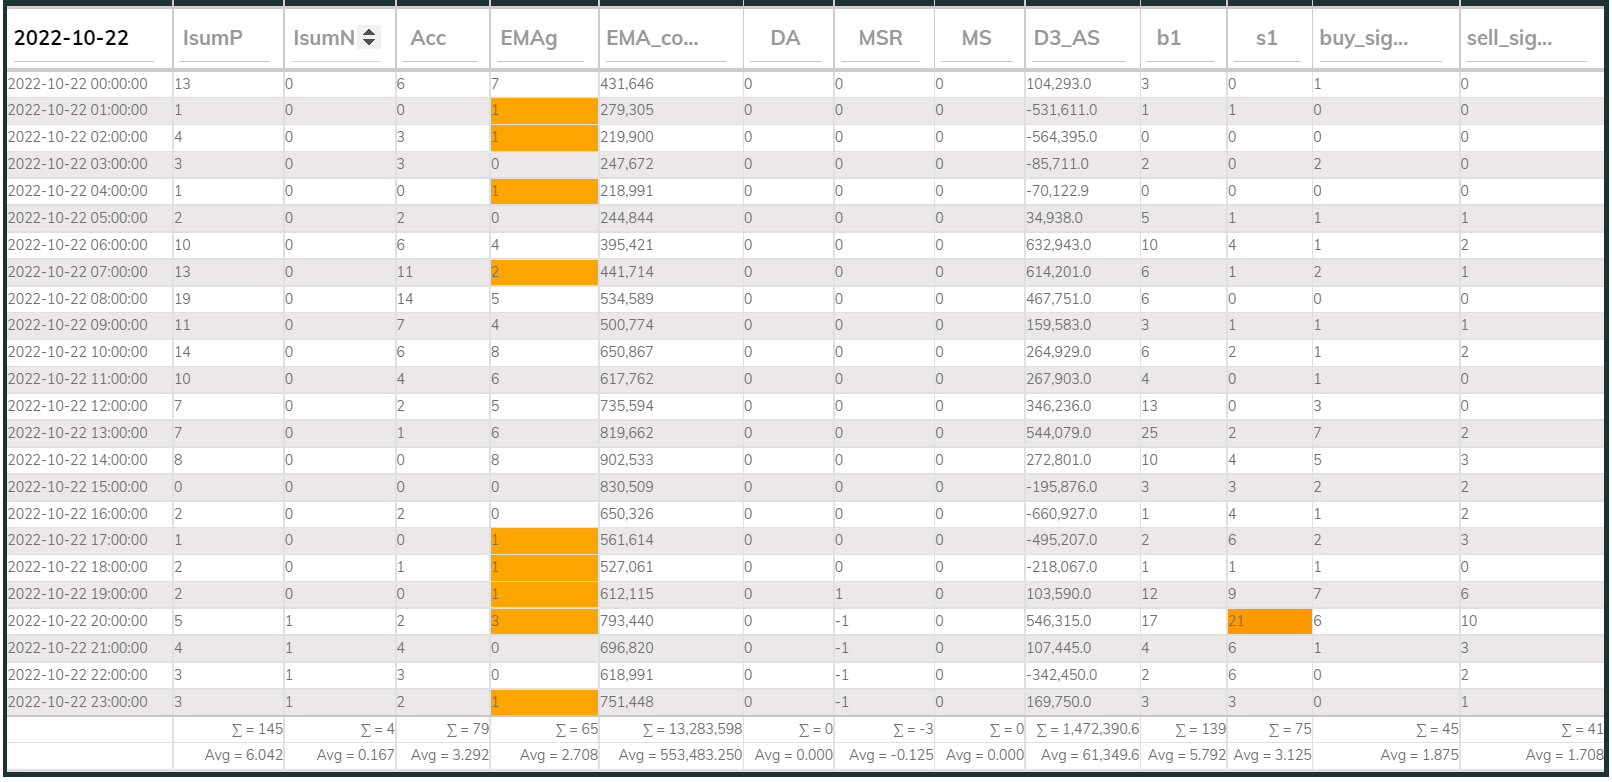Image resolution: width=1612 pixels, height=782 pixels.
Task: Click the orange s1 cell showing 21
Action: tap(1268, 621)
